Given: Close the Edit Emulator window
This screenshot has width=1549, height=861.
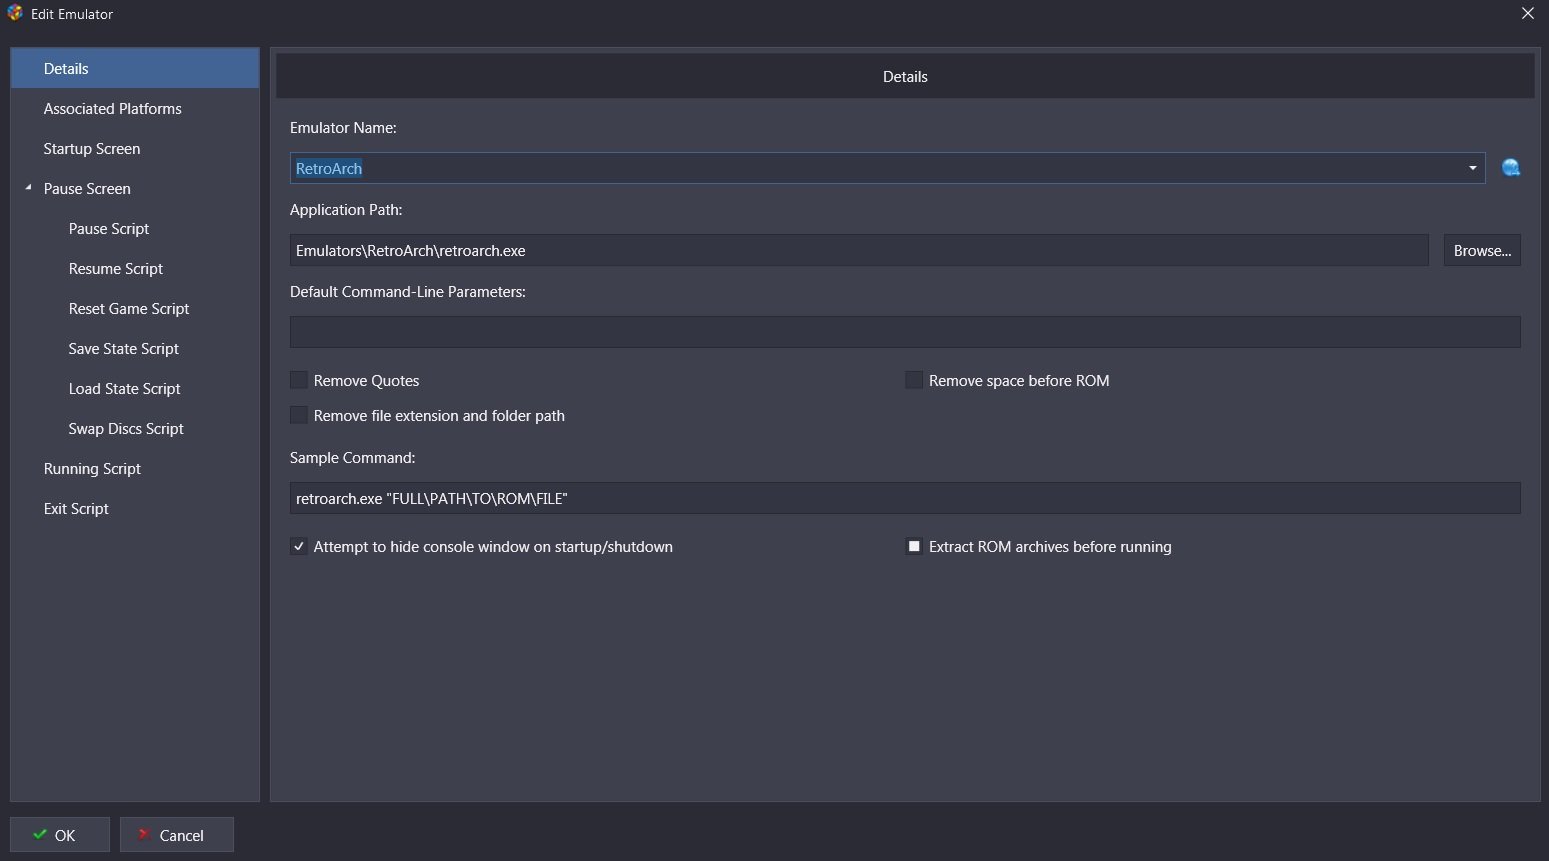Looking at the screenshot, I should [1527, 13].
